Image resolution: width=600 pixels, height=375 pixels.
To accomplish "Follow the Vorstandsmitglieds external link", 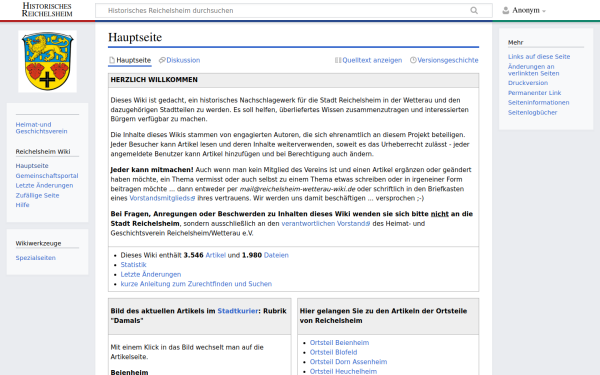I will pos(162,198).
